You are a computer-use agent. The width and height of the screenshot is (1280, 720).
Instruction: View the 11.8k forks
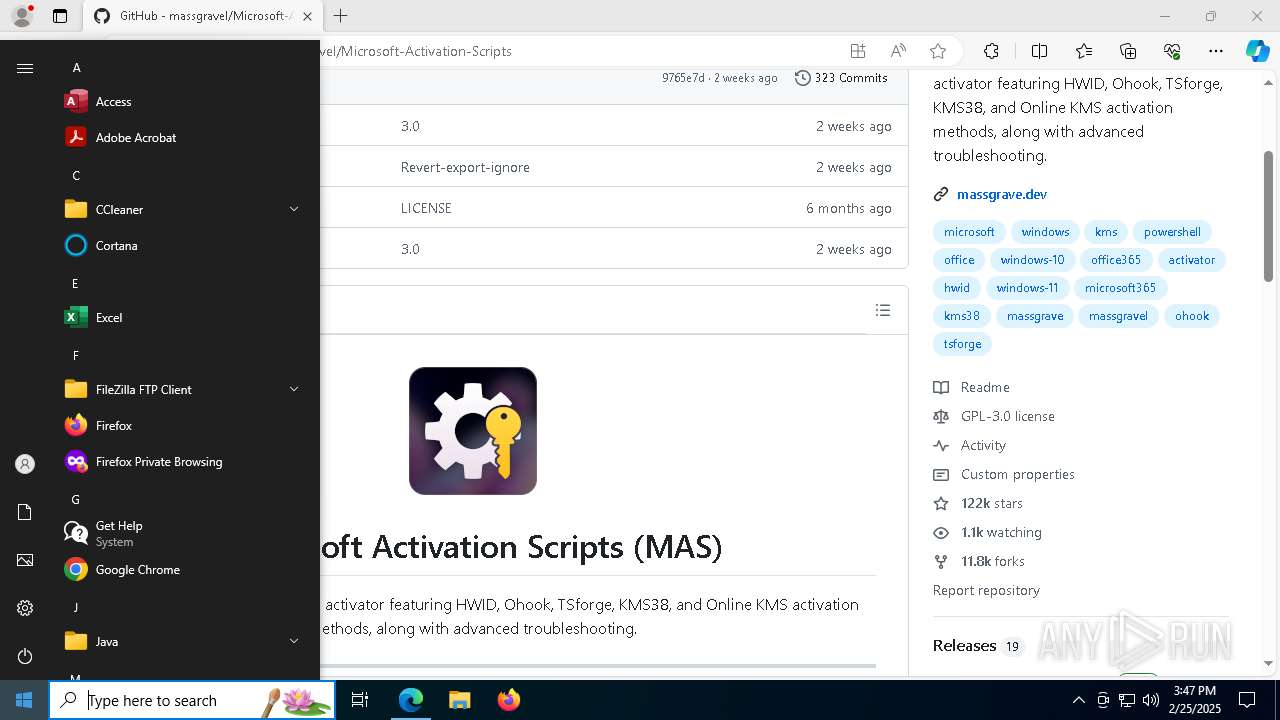click(x=979, y=561)
